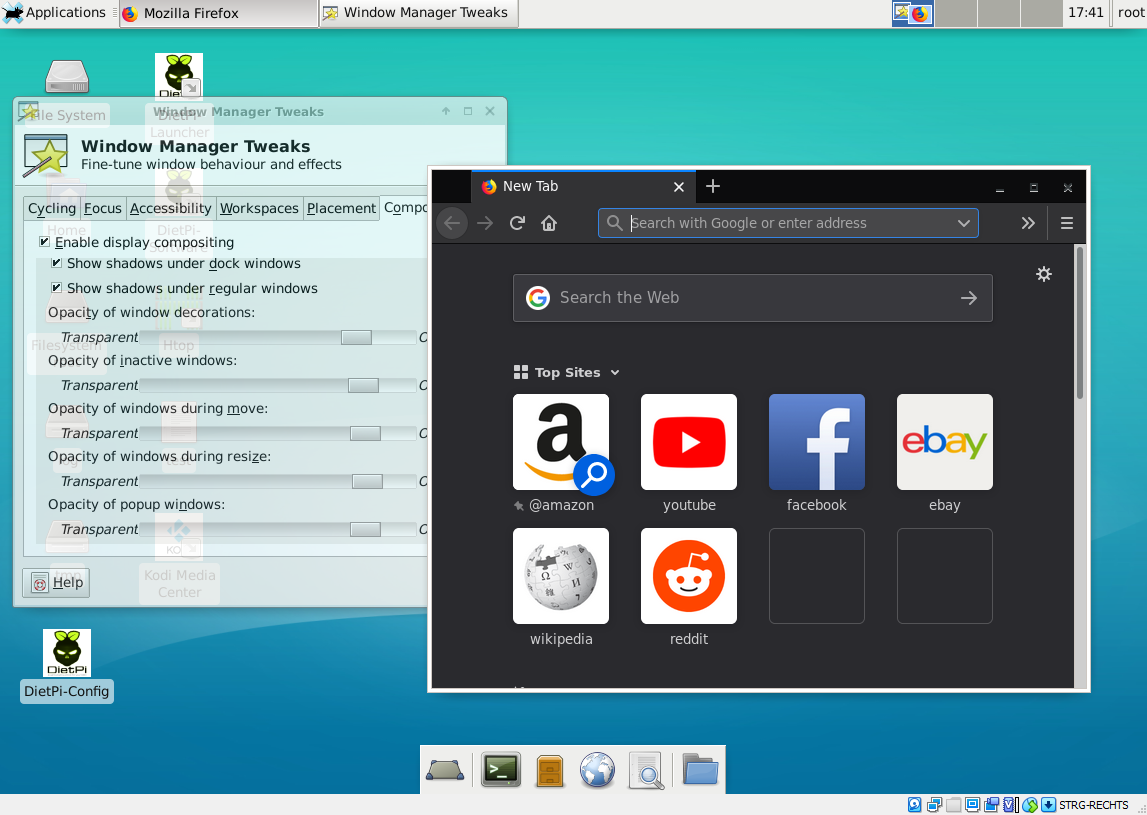Click the Help button in Window Manager Tweaks
Image resolution: width=1147 pixels, height=815 pixels.
click(56, 582)
